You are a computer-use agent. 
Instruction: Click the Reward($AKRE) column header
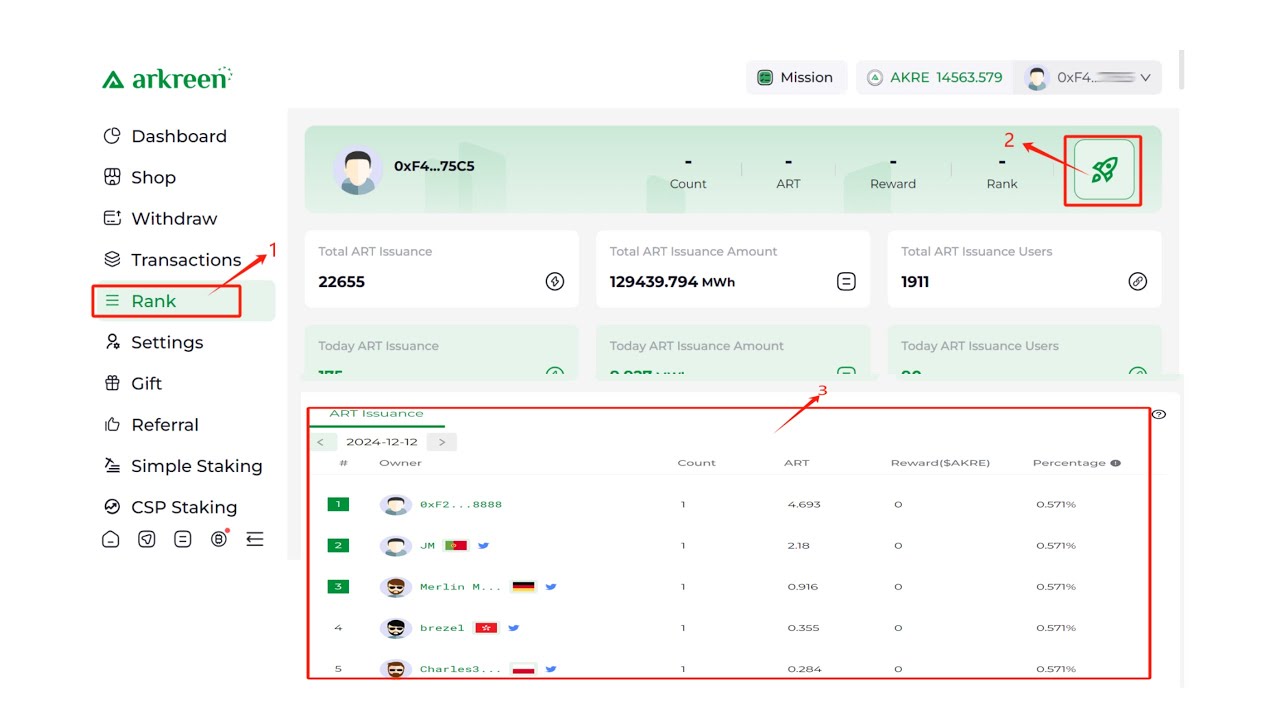pyautogui.click(x=940, y=463)
